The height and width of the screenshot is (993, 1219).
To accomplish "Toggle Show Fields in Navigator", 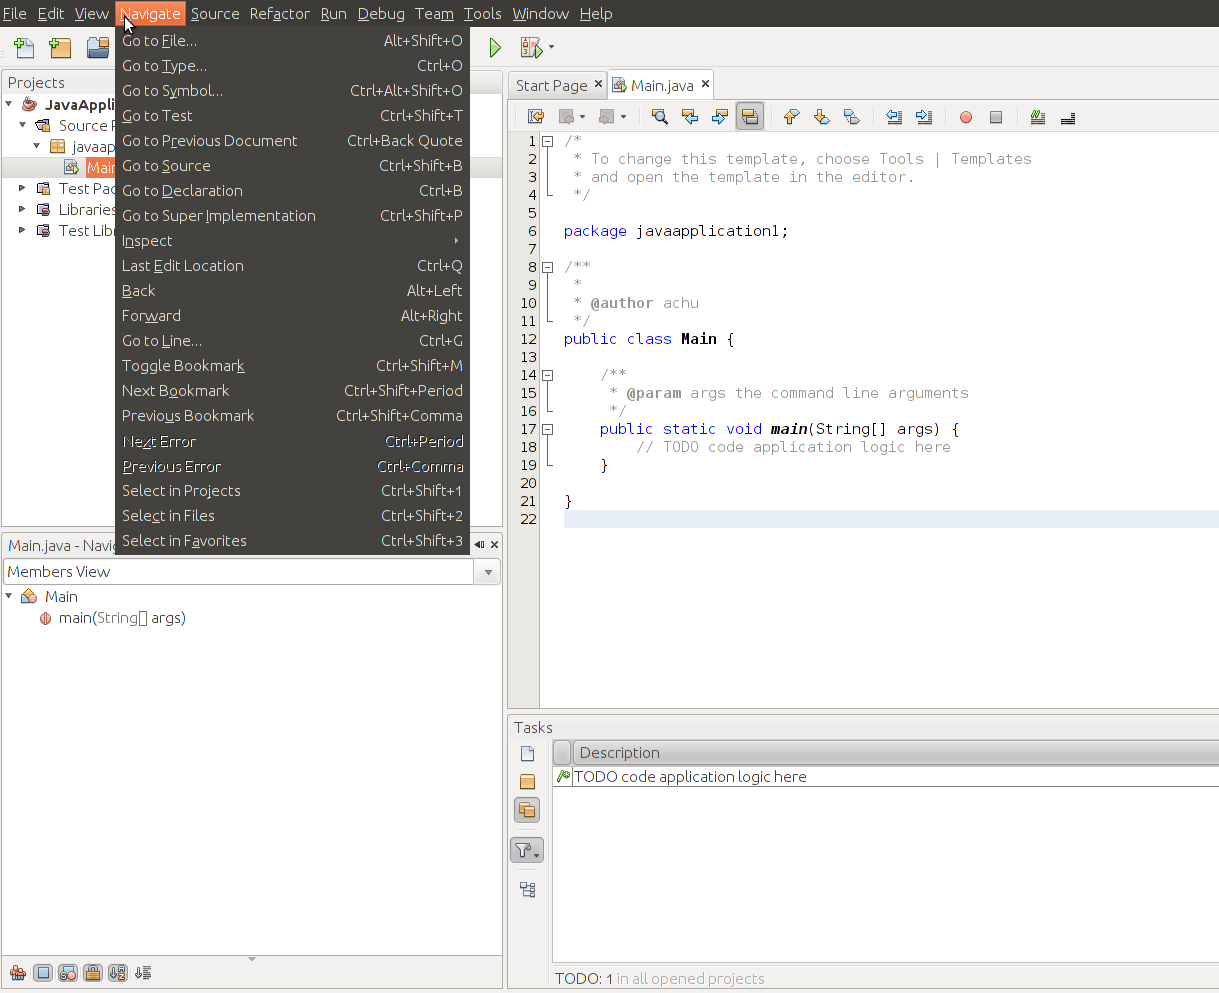I will tap(43, 972).
